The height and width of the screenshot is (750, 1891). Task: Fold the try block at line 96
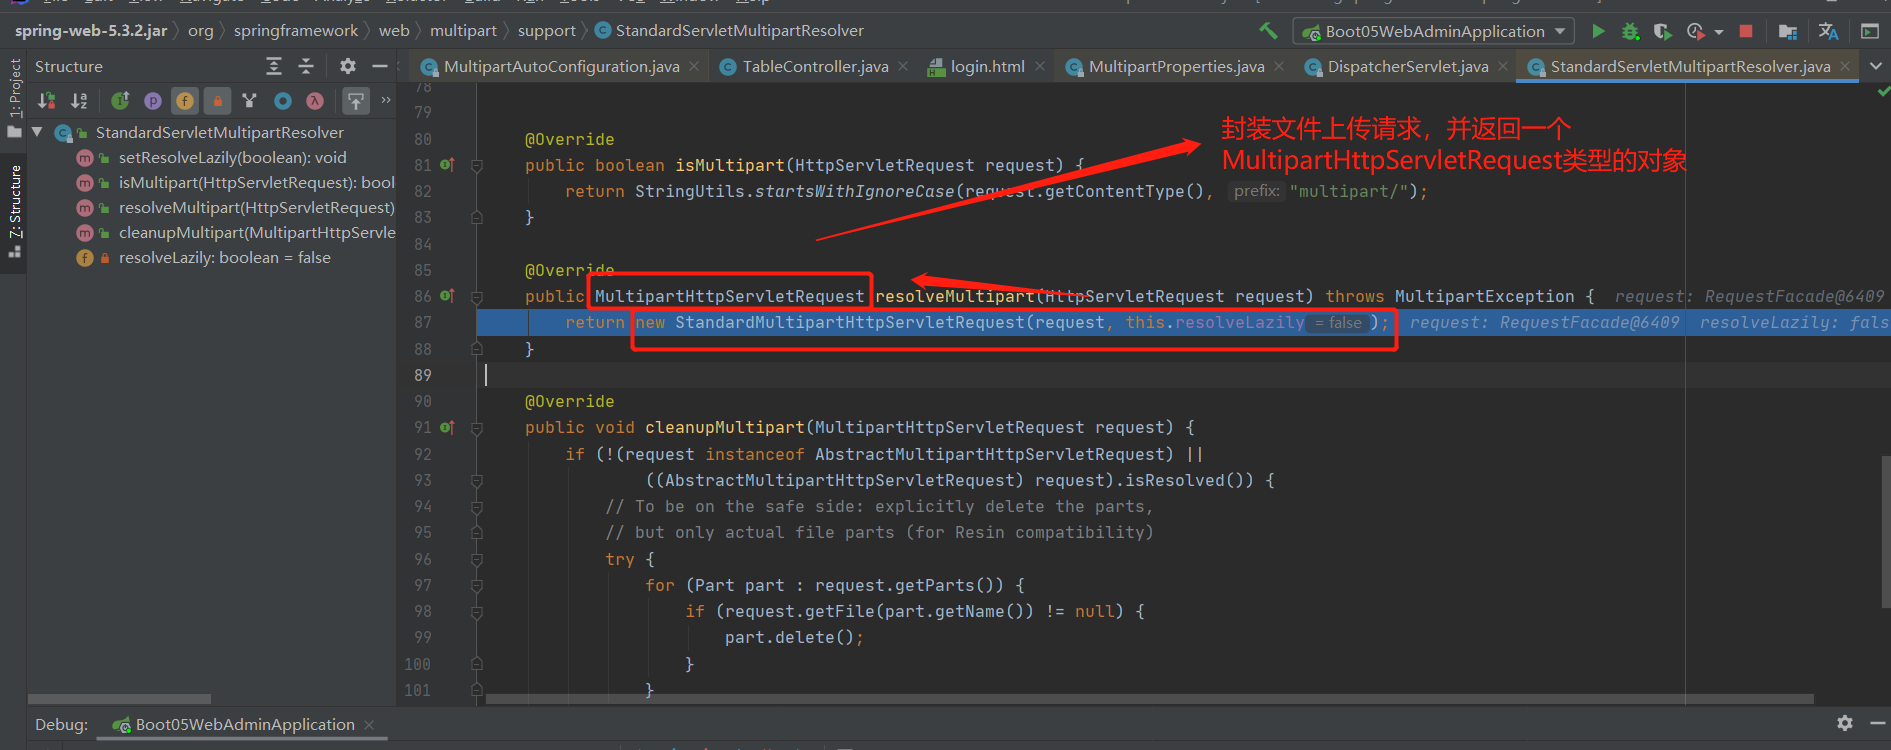coord(477,559)
